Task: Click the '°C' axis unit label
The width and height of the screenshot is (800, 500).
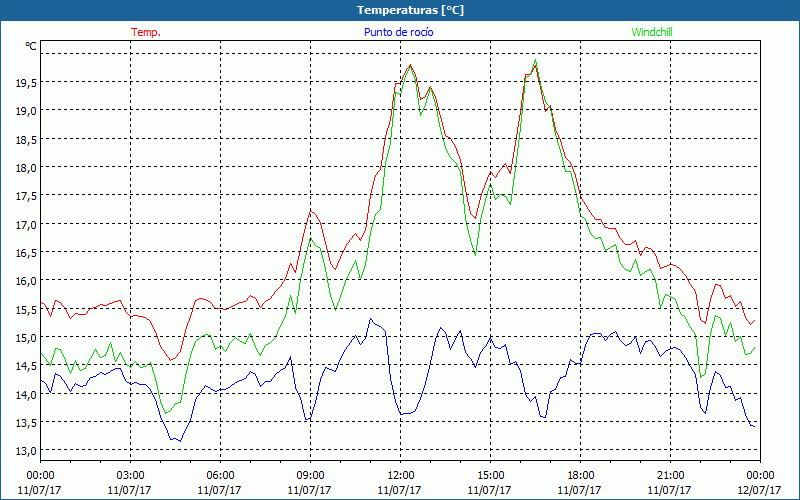Action: click(x=31, y=46)
